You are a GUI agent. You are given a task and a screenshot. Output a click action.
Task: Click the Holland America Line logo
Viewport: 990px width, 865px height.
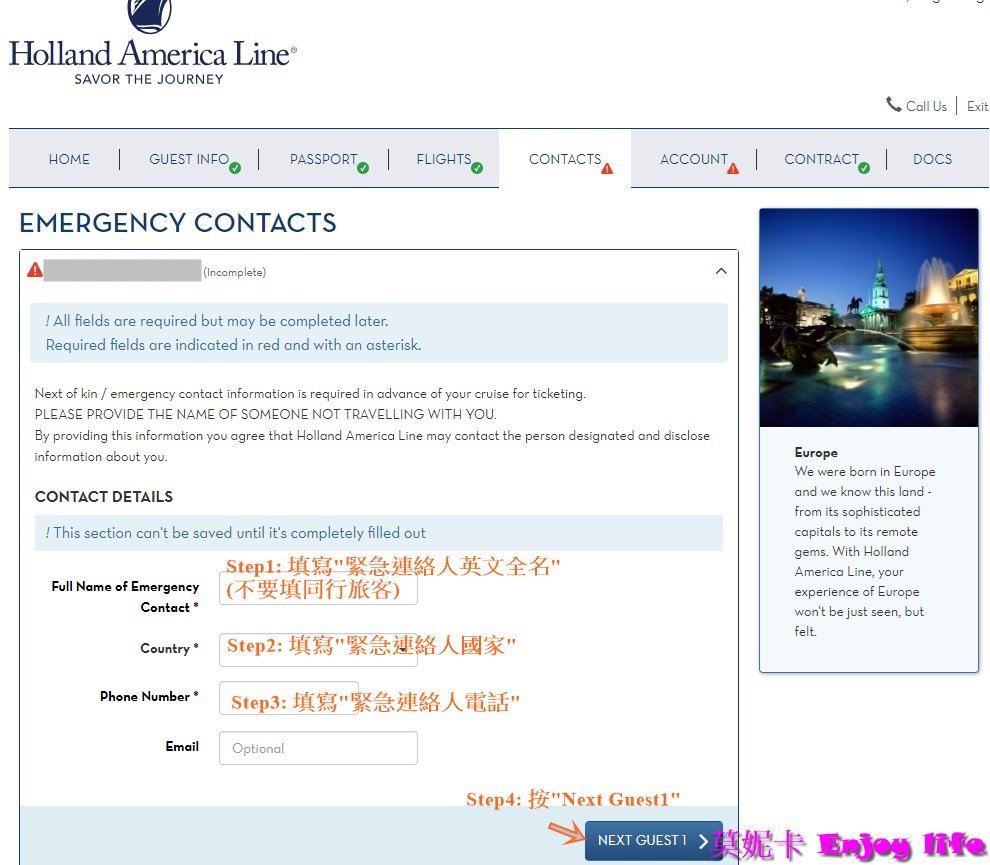(x=152, y=40)
